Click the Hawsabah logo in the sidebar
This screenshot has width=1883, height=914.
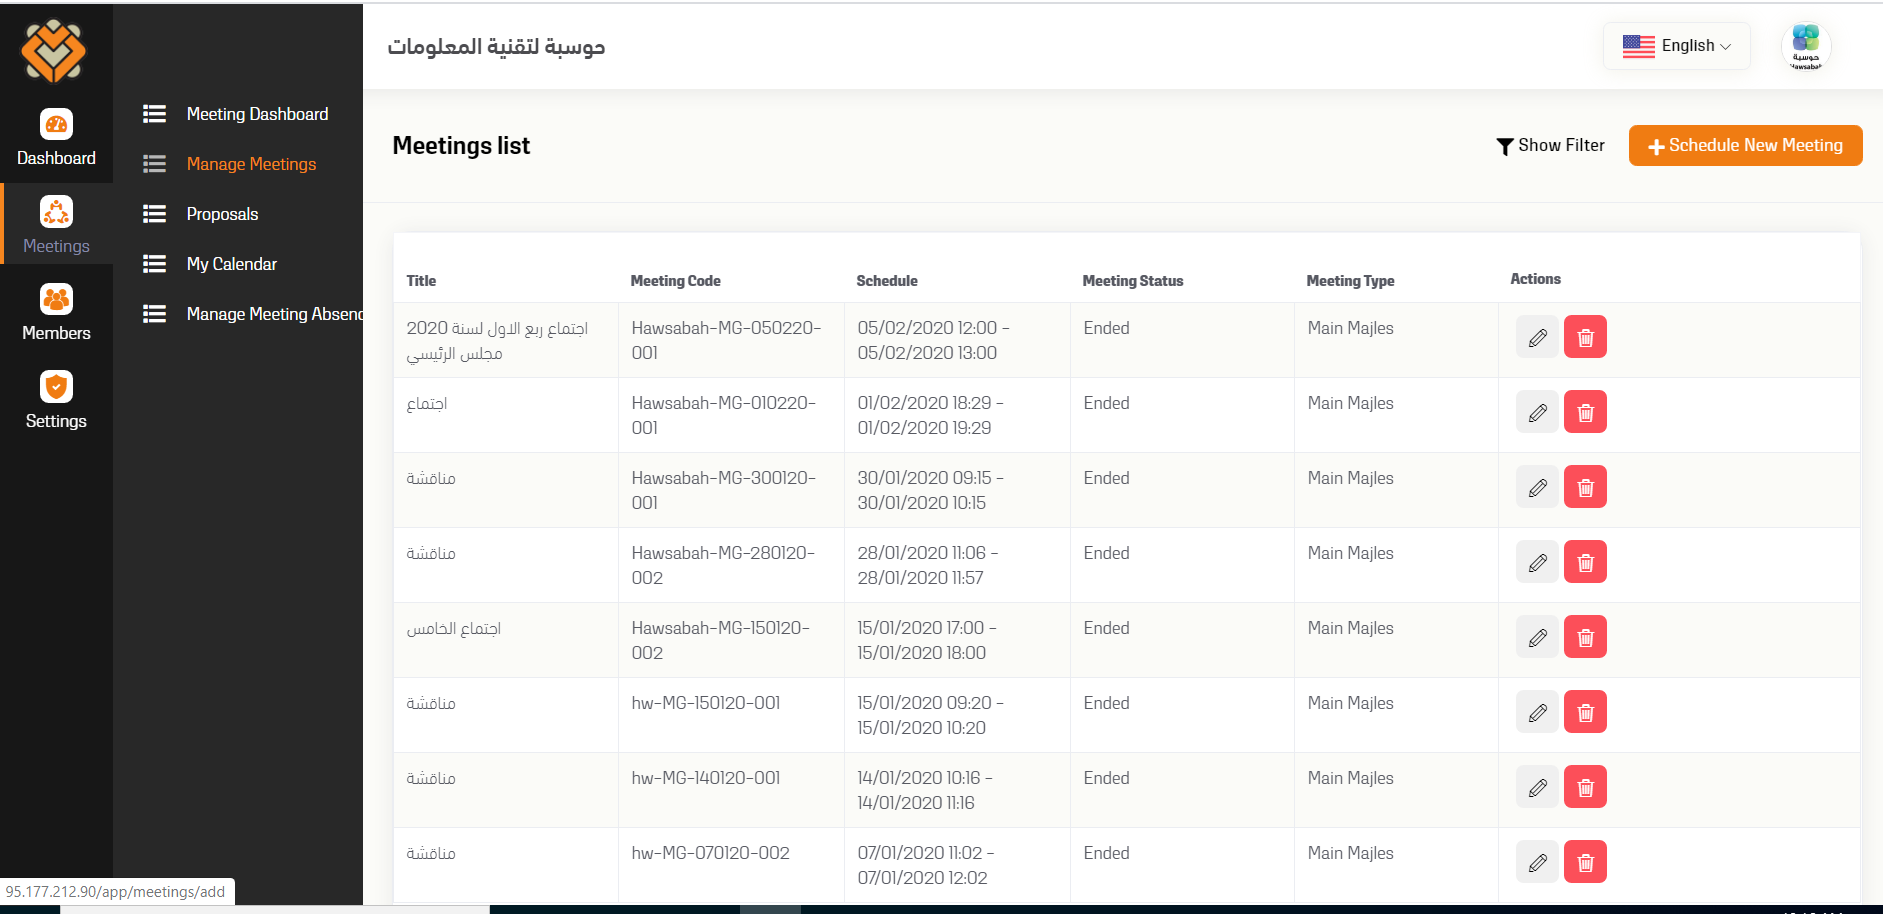54,51
